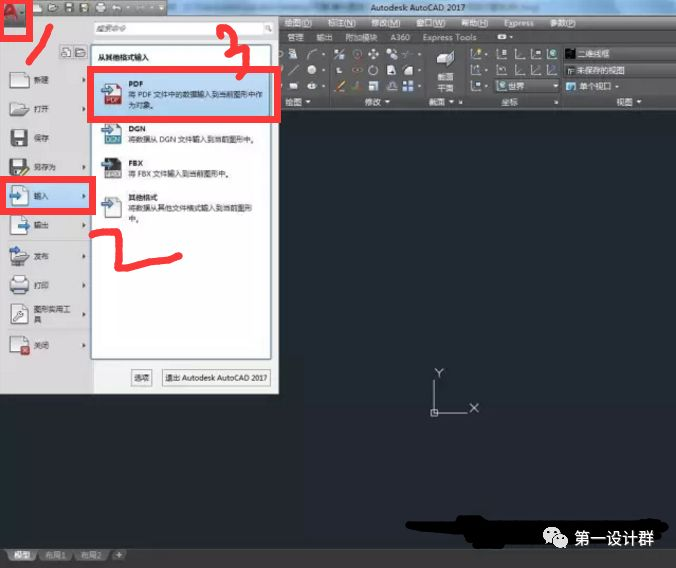The height and width of the screenshot is (568, 676).
Task: Click the 打印 (Print) printer icon
Action: coord(20,285)
